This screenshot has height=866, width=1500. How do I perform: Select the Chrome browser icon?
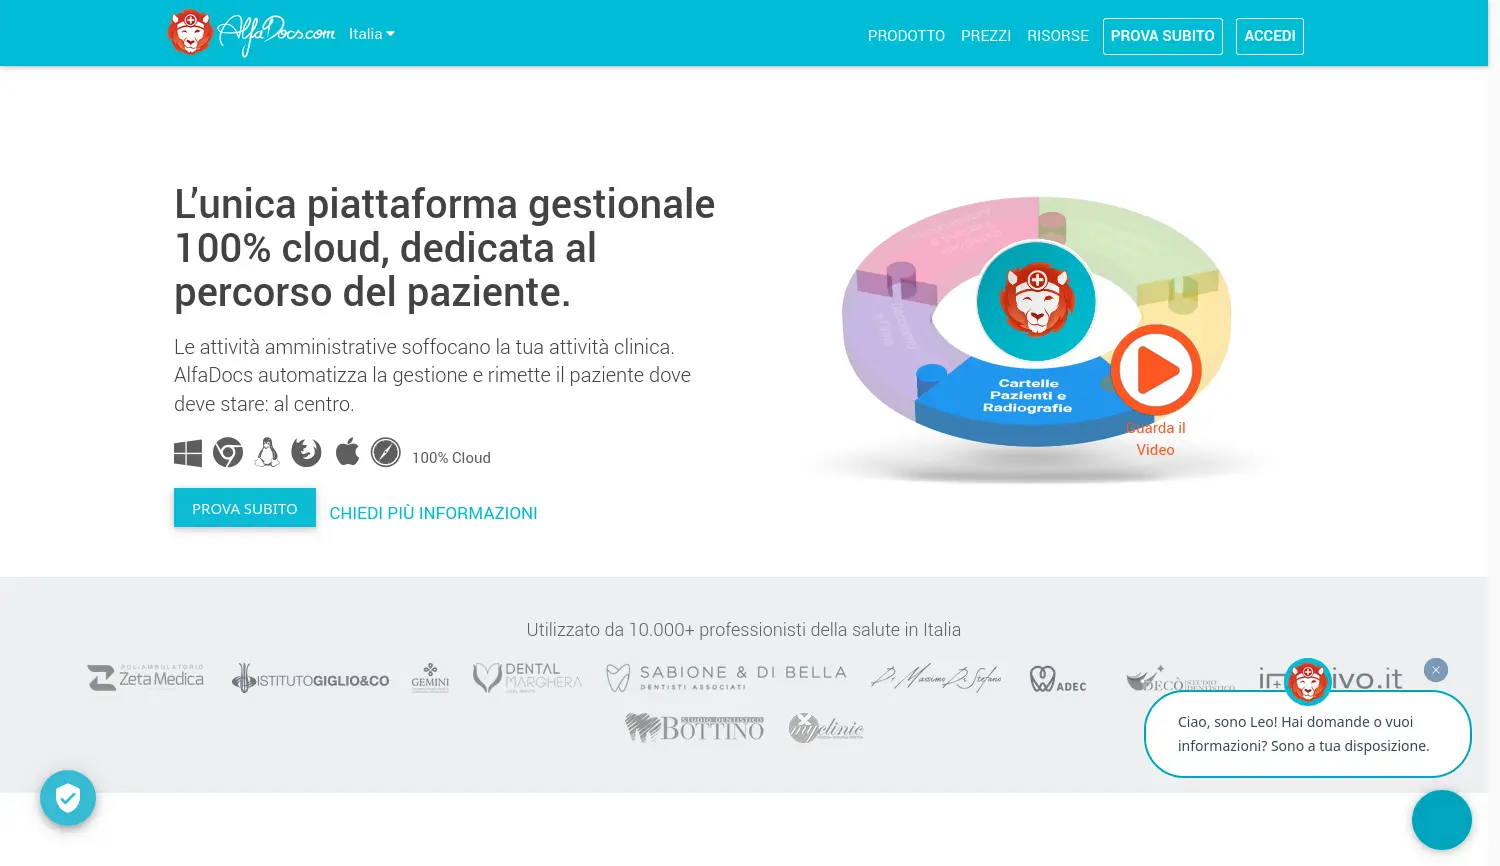click(x=228, y=452)
